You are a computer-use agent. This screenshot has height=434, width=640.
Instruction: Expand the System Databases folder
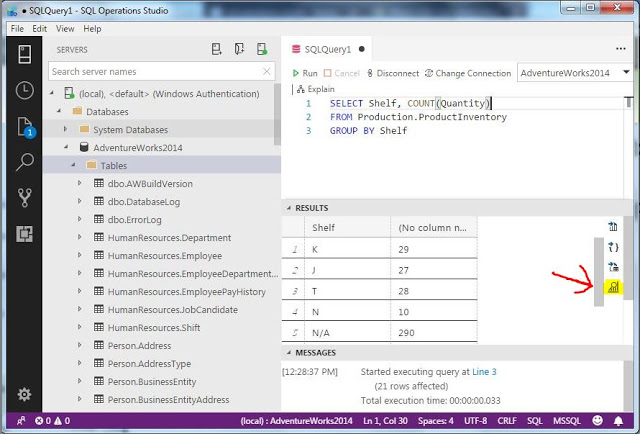click(x=65, y=129)
